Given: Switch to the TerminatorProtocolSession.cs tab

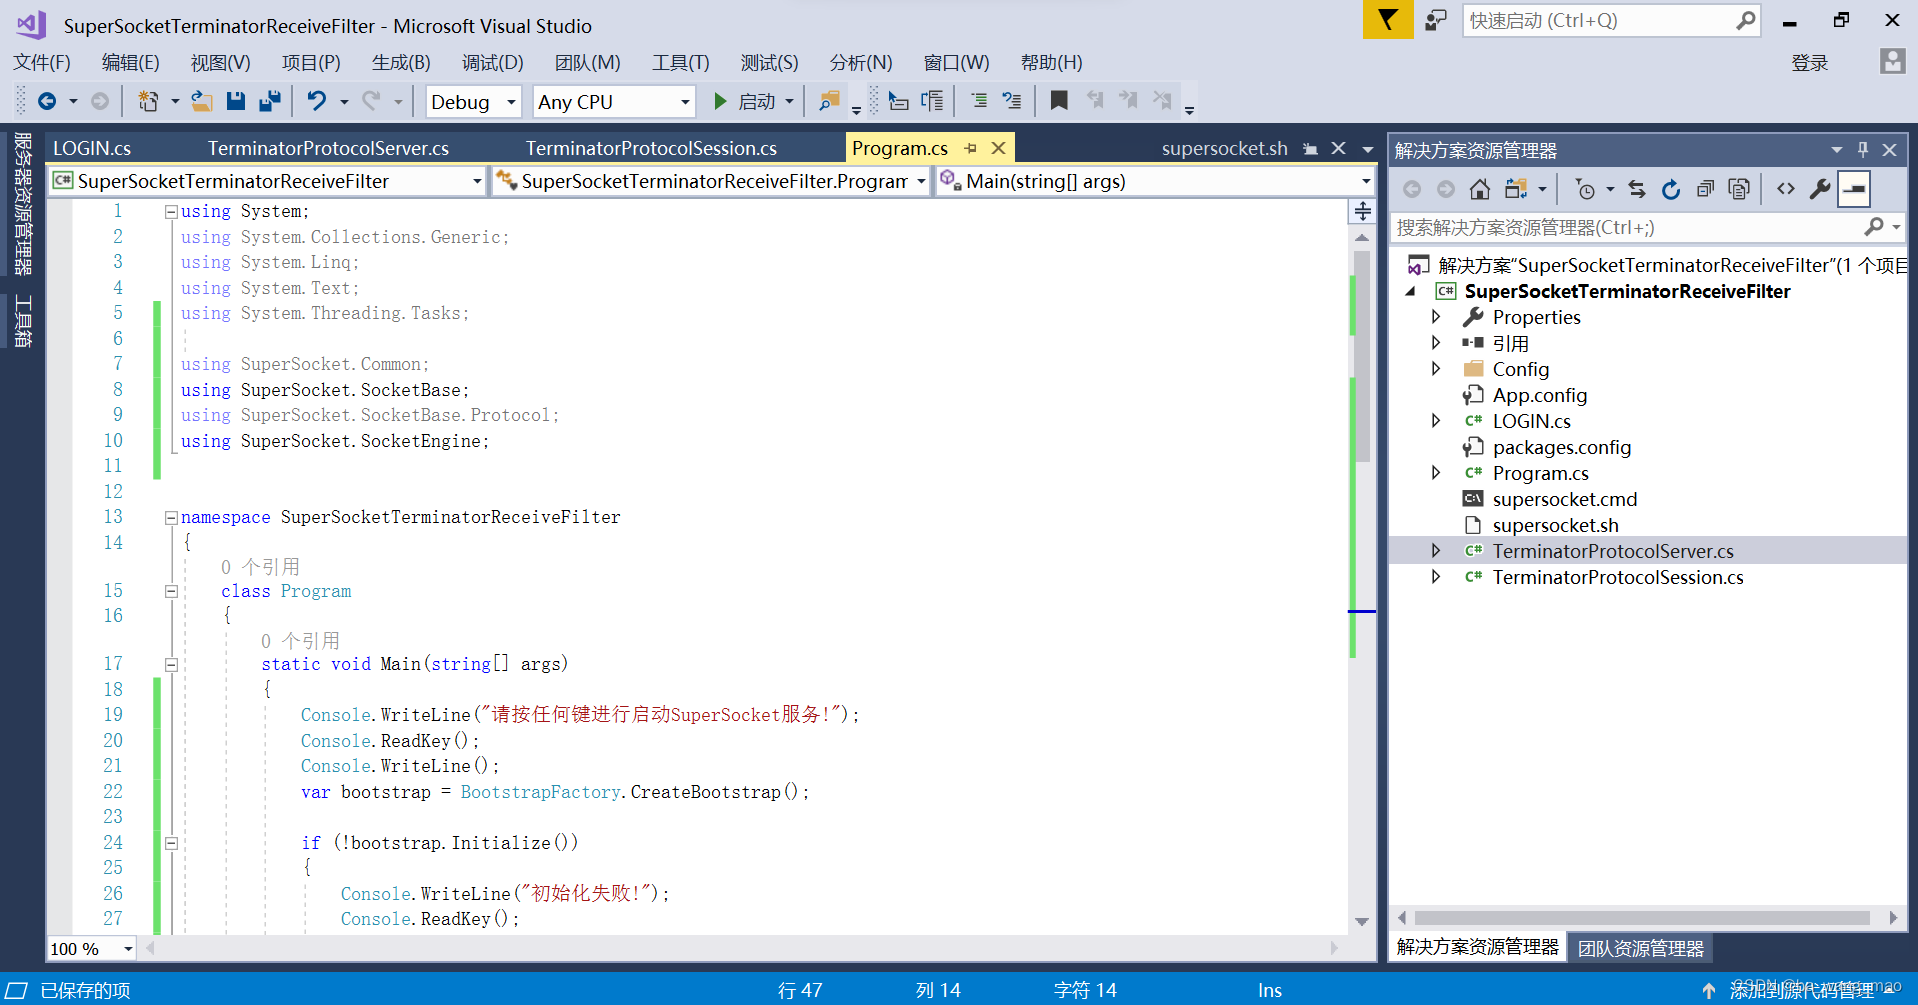Looking at the screenshot, I should pos(651,148).
